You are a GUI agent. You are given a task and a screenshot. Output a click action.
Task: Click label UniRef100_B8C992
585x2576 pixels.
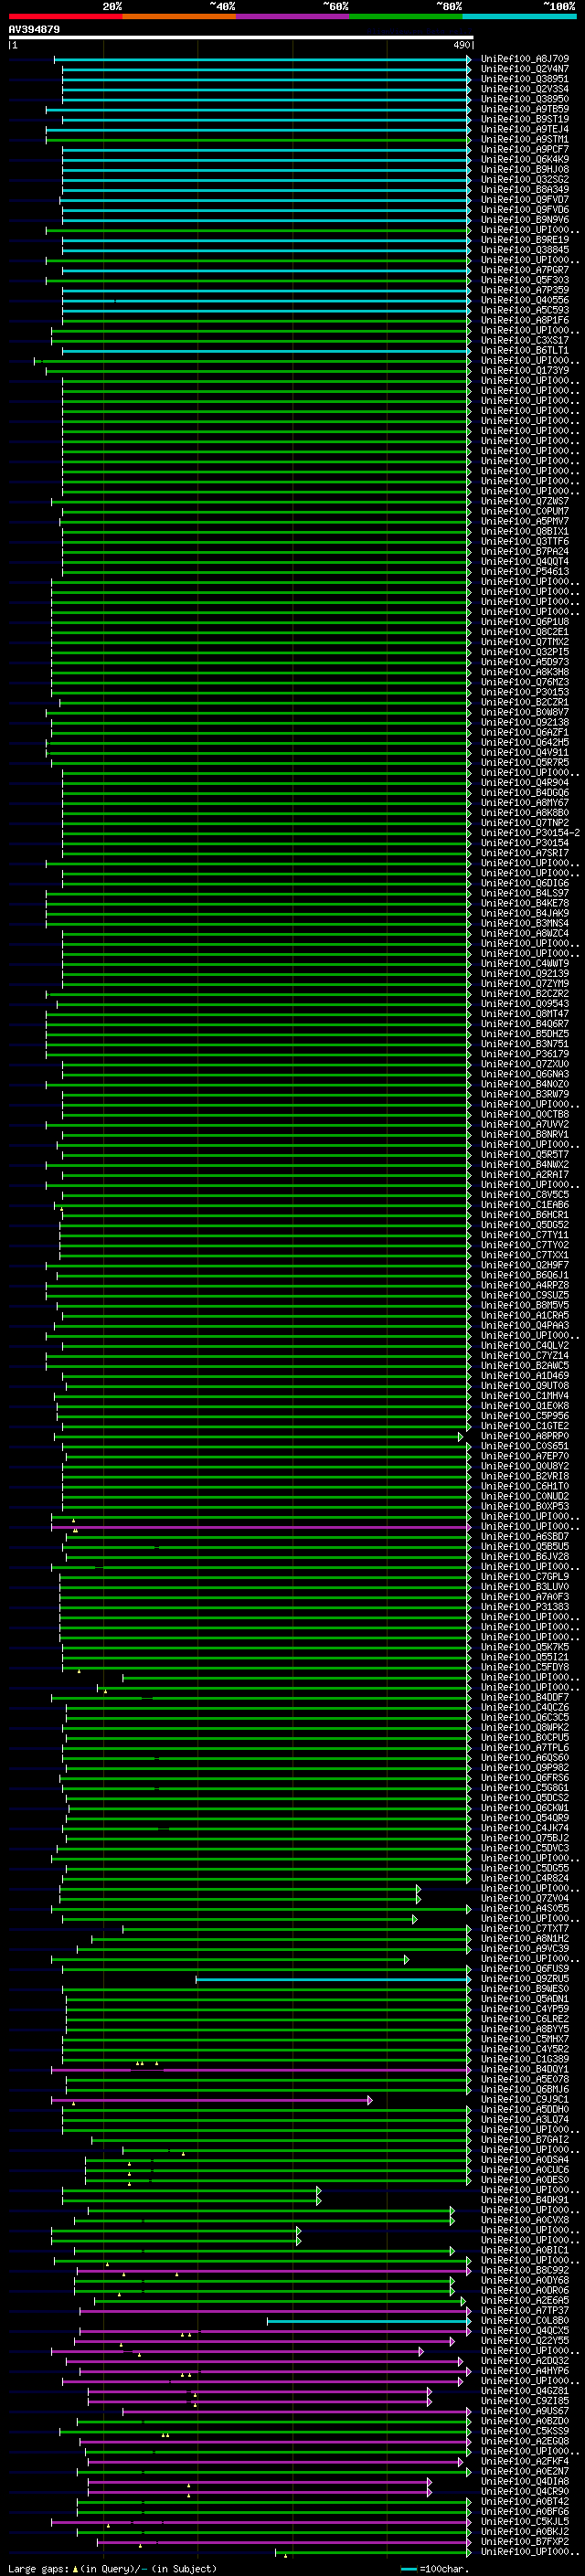(x=525, y=2270)
